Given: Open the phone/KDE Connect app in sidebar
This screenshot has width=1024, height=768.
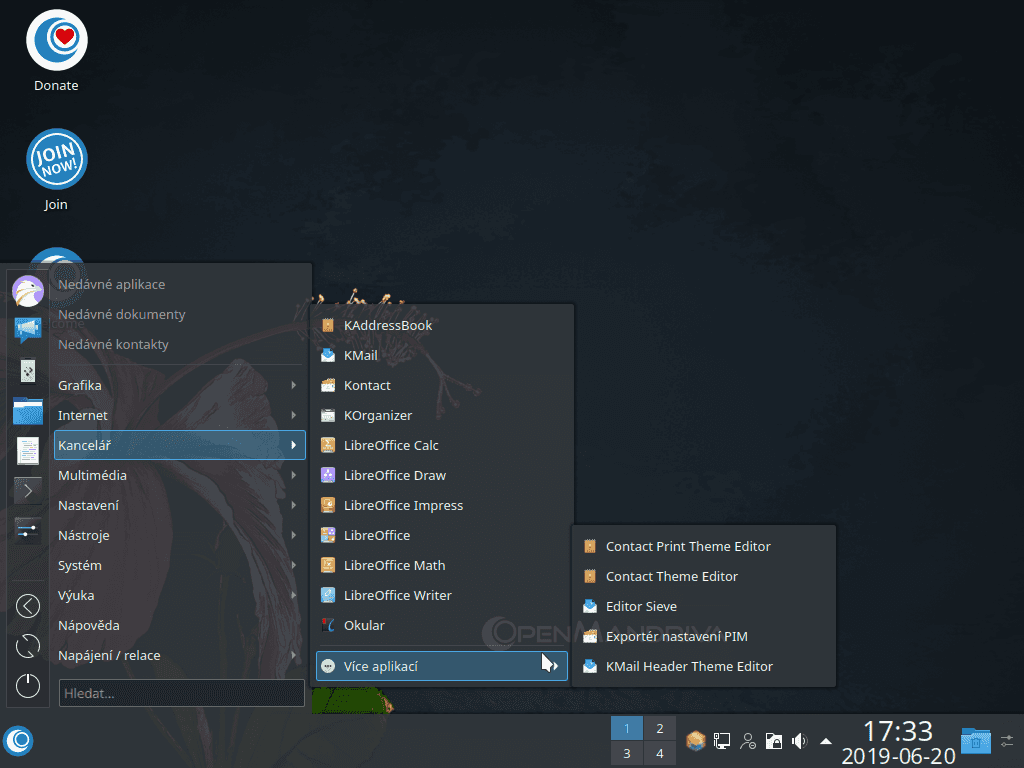Looking at the screenshot, I should pyautogui.click(x=27, y=369).
